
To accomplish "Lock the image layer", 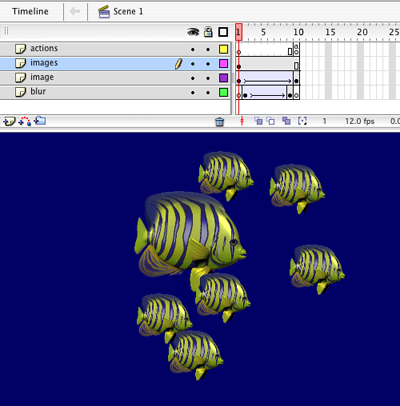I will click(x=208, y=78).
